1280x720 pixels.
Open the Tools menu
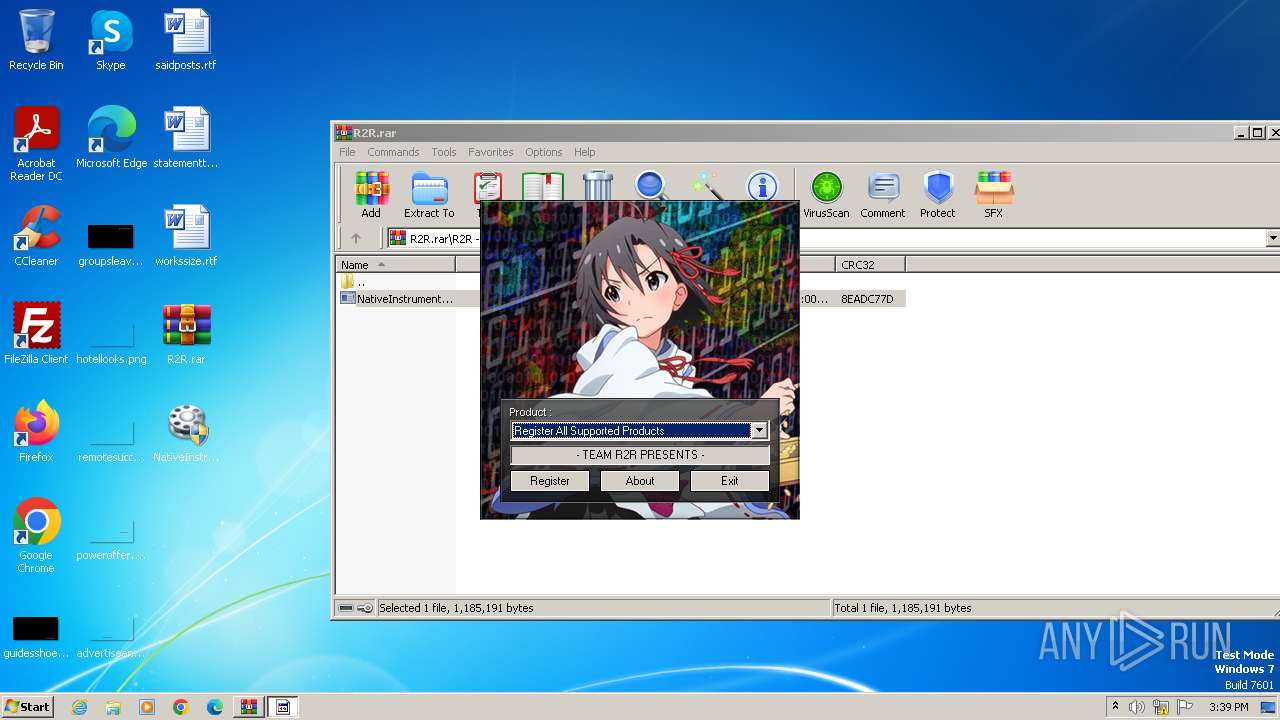click(444, 152)
